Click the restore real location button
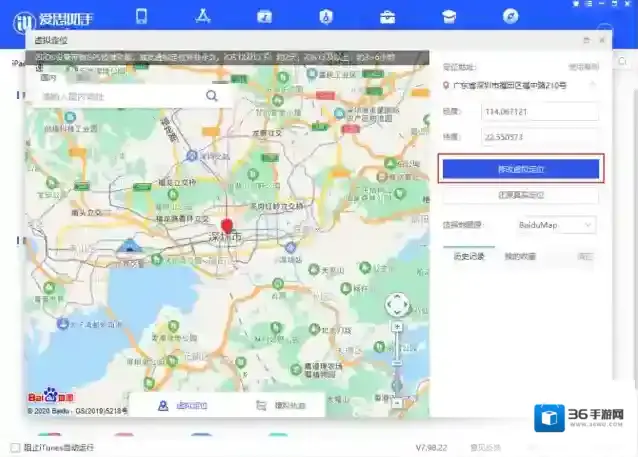638x457 pixels. (x=521, y=195)
